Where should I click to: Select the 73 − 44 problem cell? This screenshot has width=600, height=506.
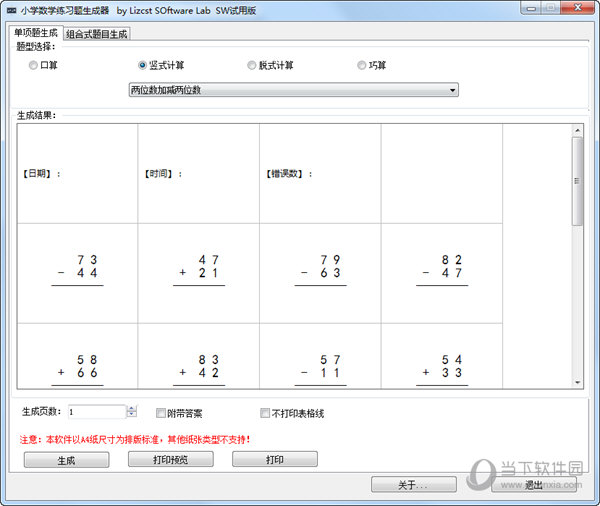pos(77,273)
